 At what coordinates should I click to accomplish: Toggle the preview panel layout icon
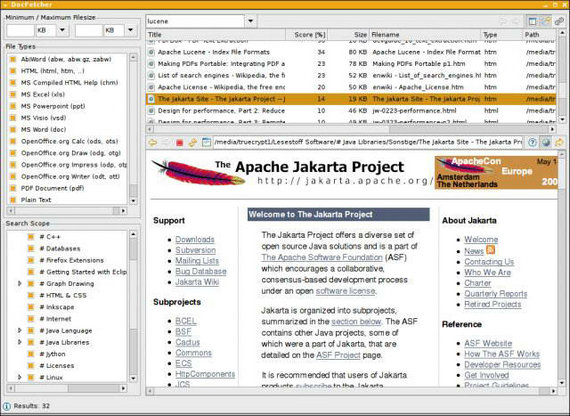click(x=533, y=21)
